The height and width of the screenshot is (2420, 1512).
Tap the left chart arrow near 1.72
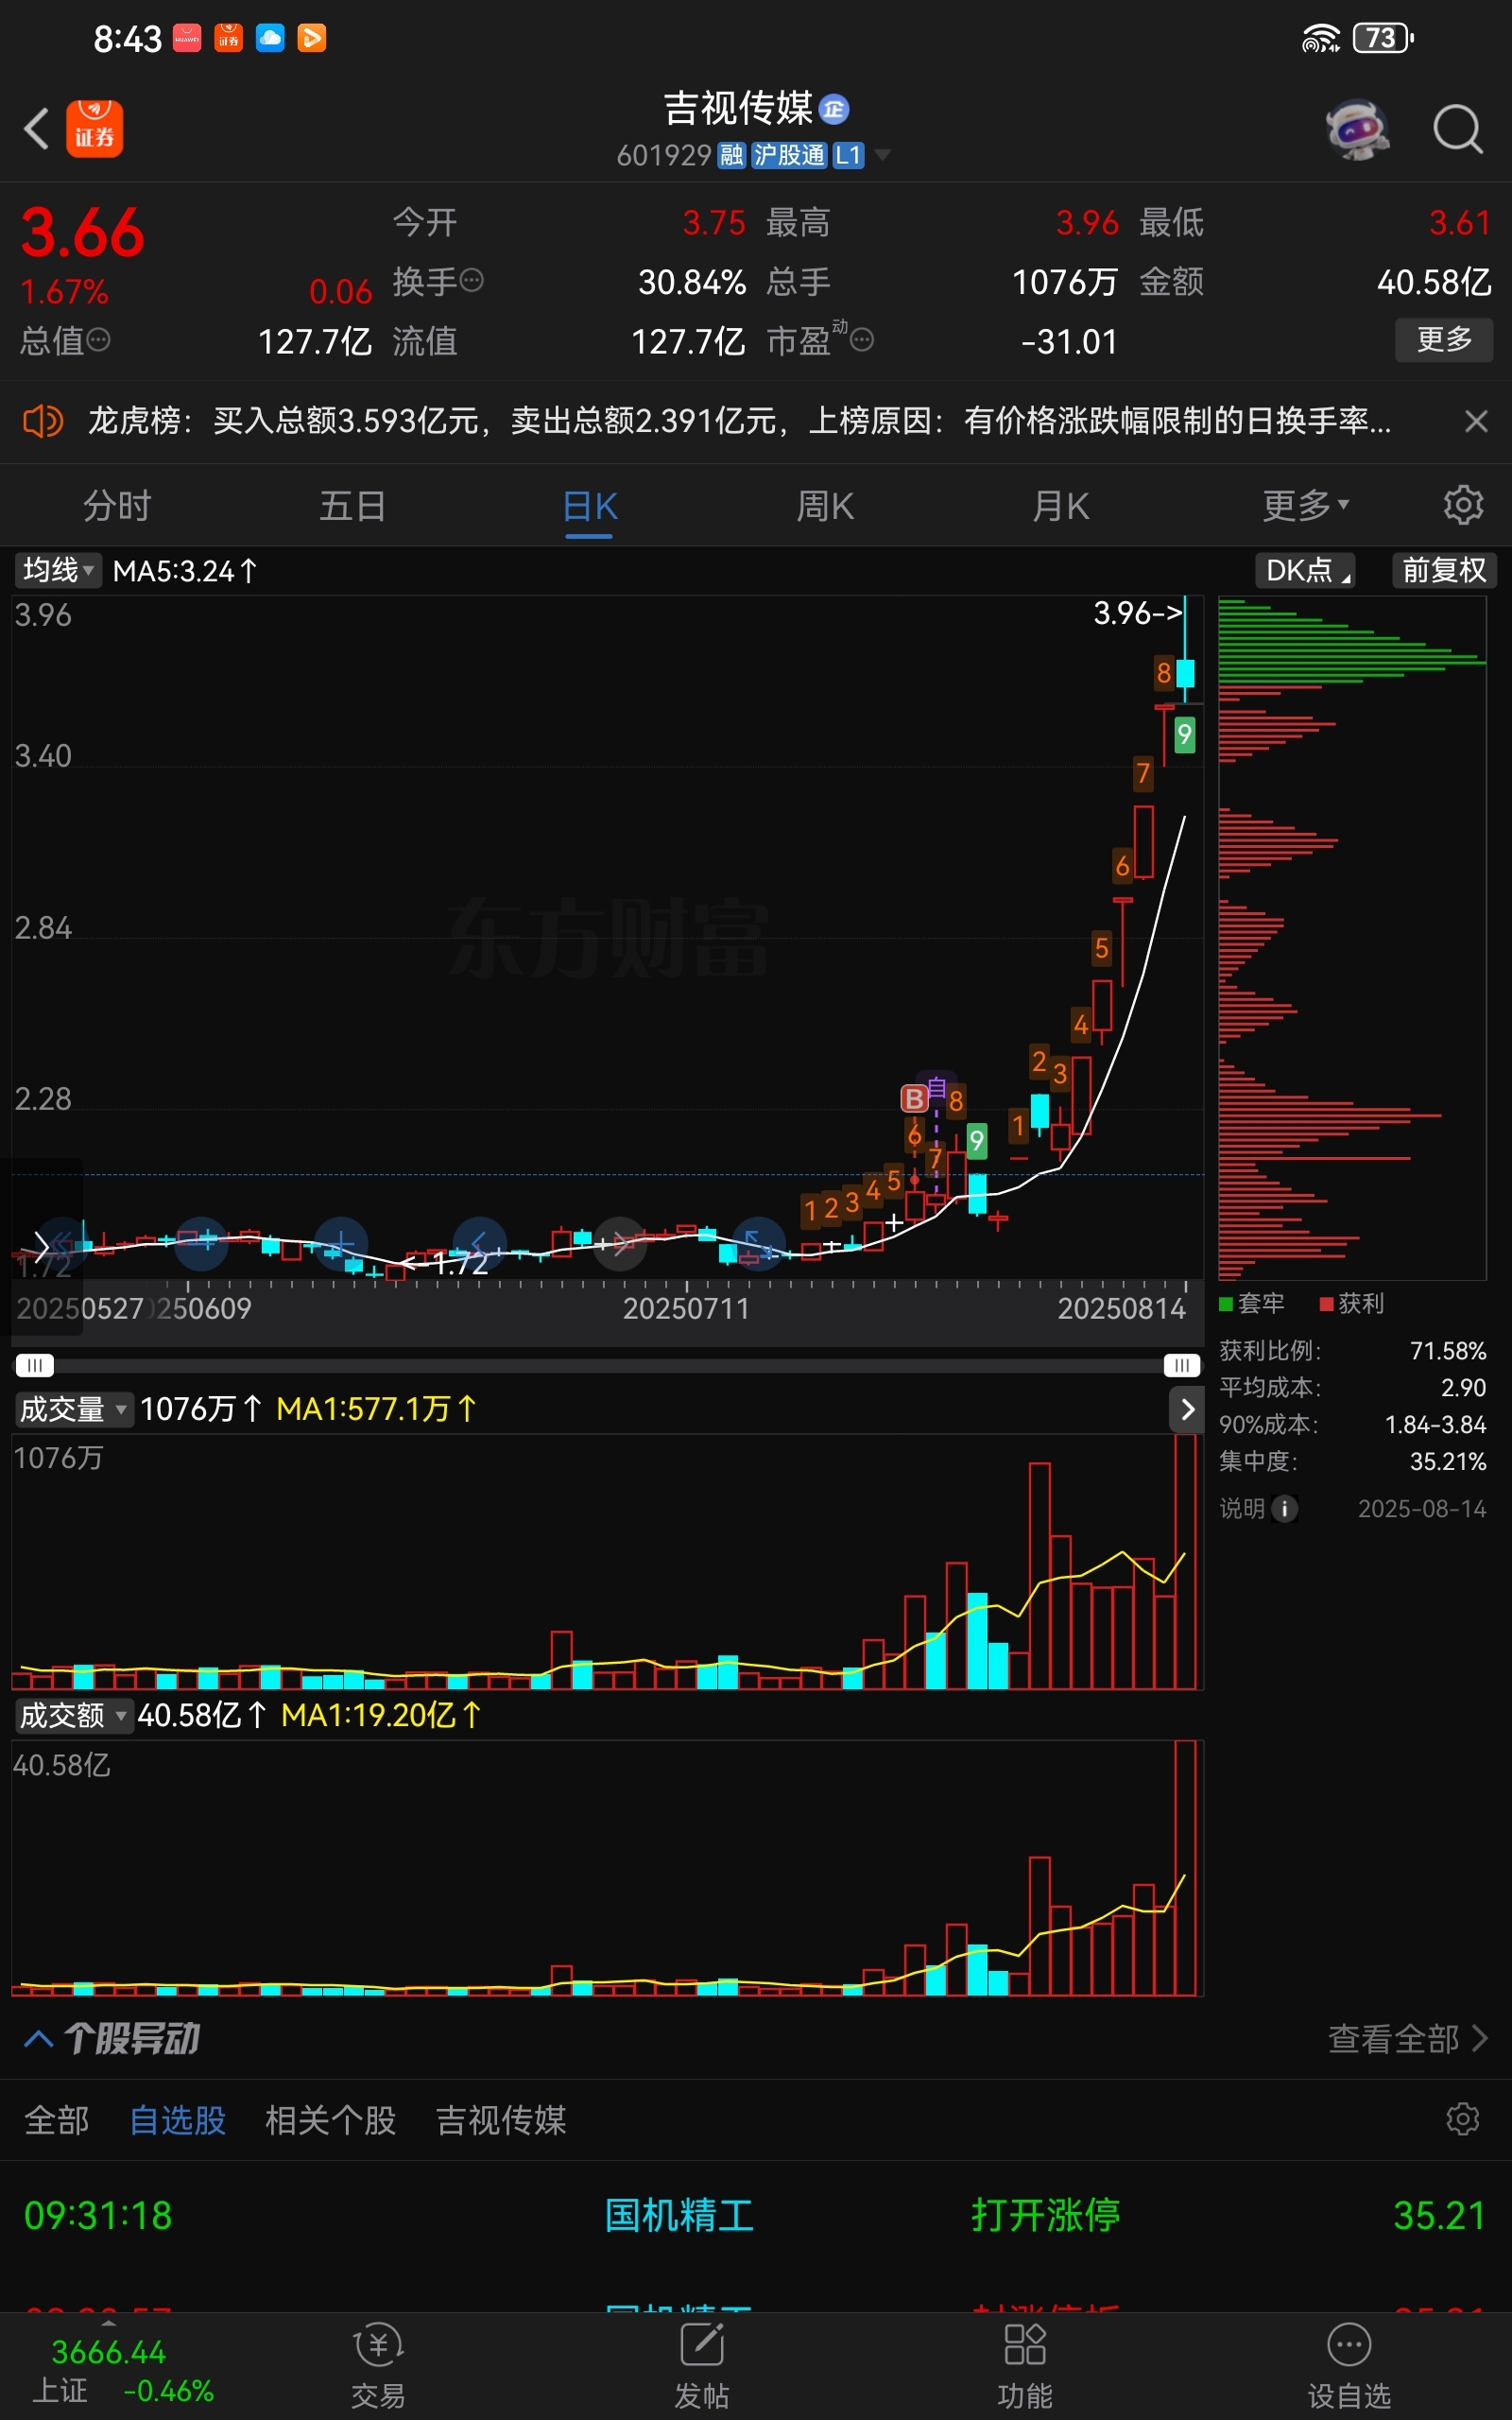tap(41, 1246)
